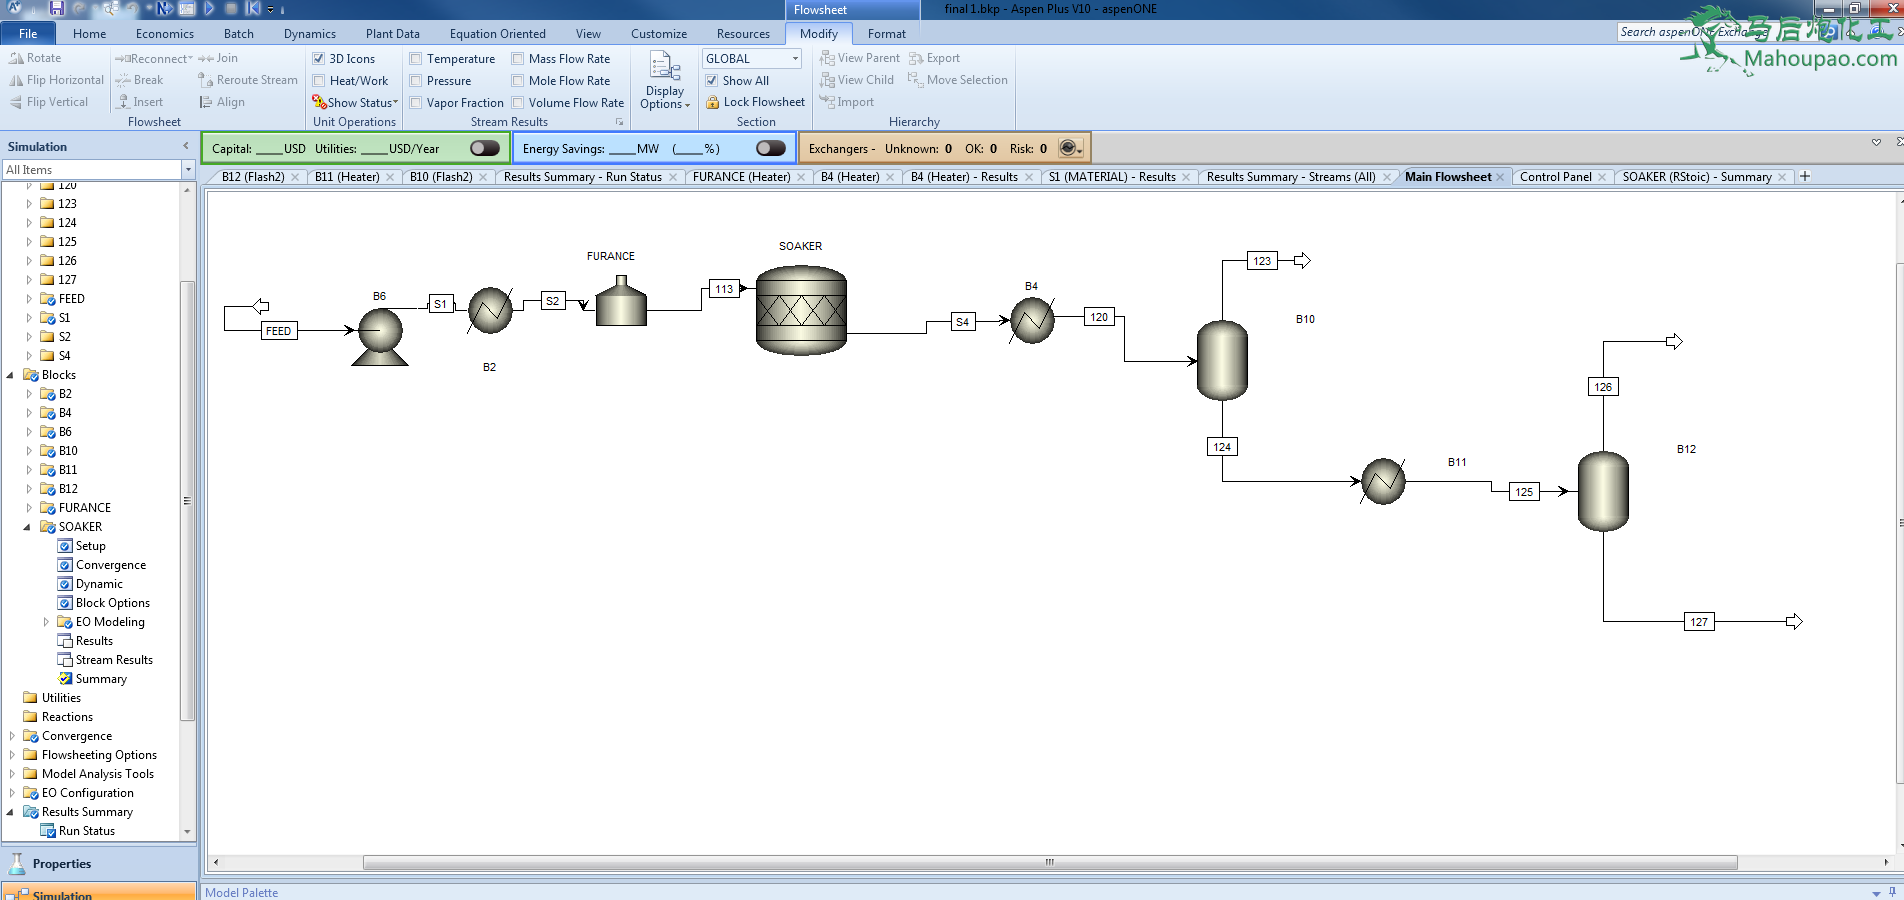The height and width of the screenshot is (900, 1904).
Task: Select the B2 heater block icon
Action: coord(490,310)
